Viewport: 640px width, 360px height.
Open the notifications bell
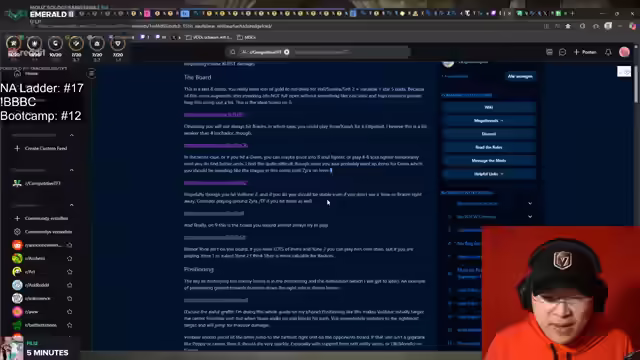point(608,52)
